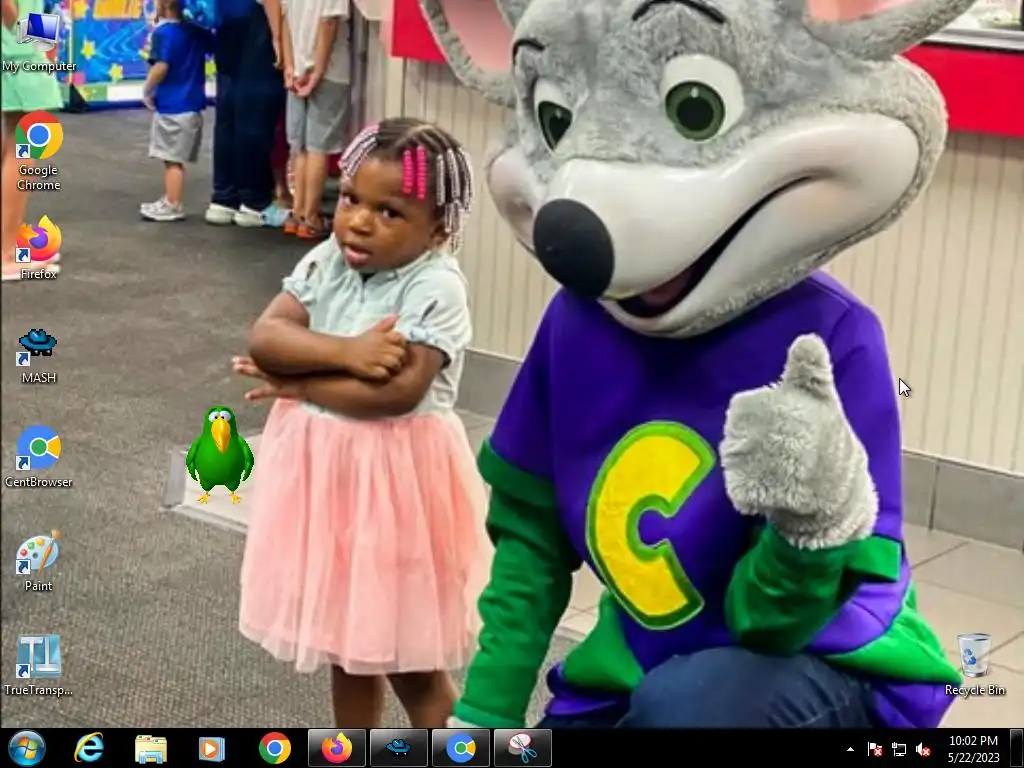Viewport: 1024px width, 768px height.
Task: Open clock showing 10:02 PM
Action: pyautogui.click(x=973, y=748)
